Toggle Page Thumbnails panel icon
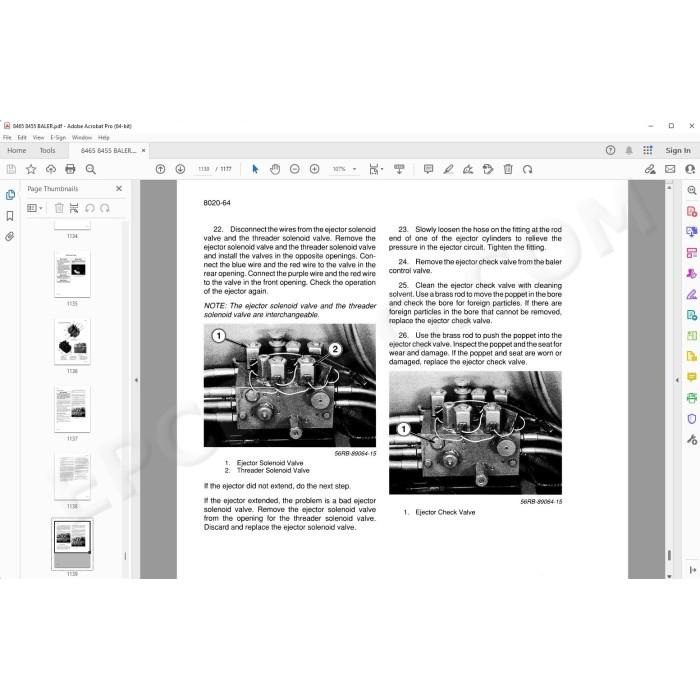Screen dimensions: 700x700 10,195
